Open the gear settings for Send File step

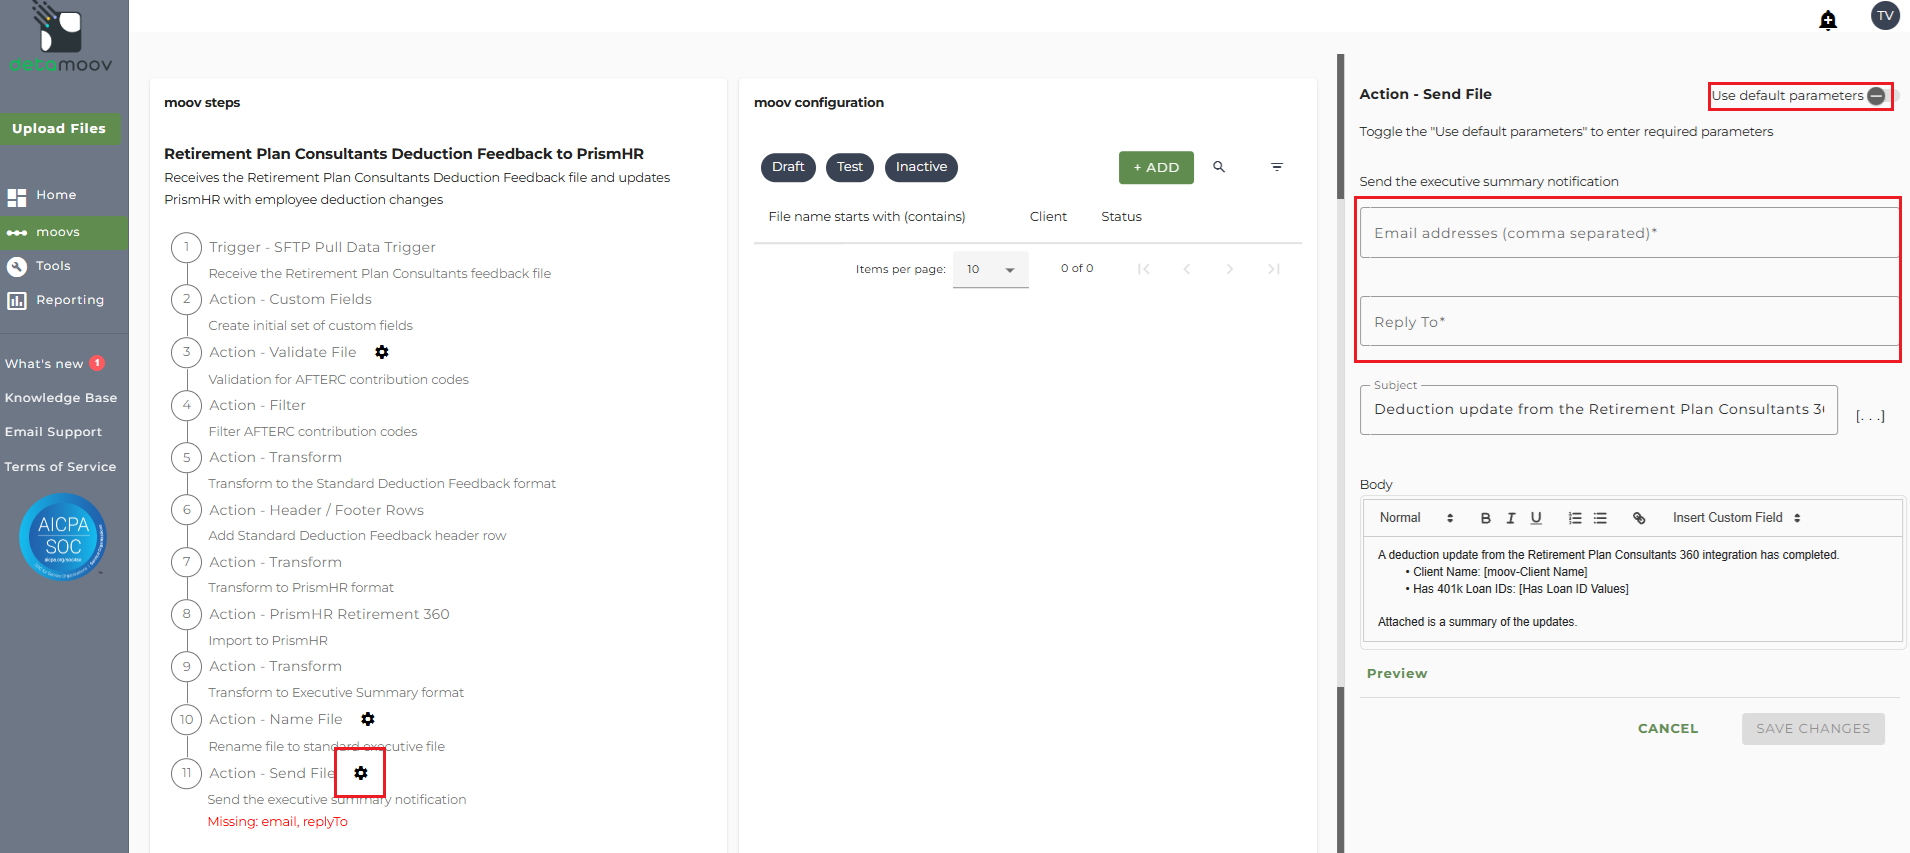[361, 773]
